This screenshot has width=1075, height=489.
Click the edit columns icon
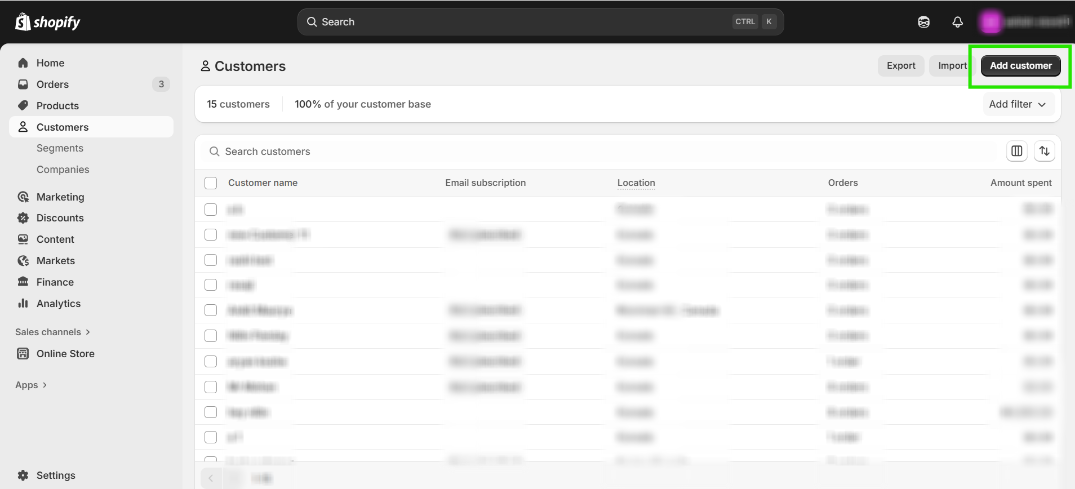tap(1017, 151)
